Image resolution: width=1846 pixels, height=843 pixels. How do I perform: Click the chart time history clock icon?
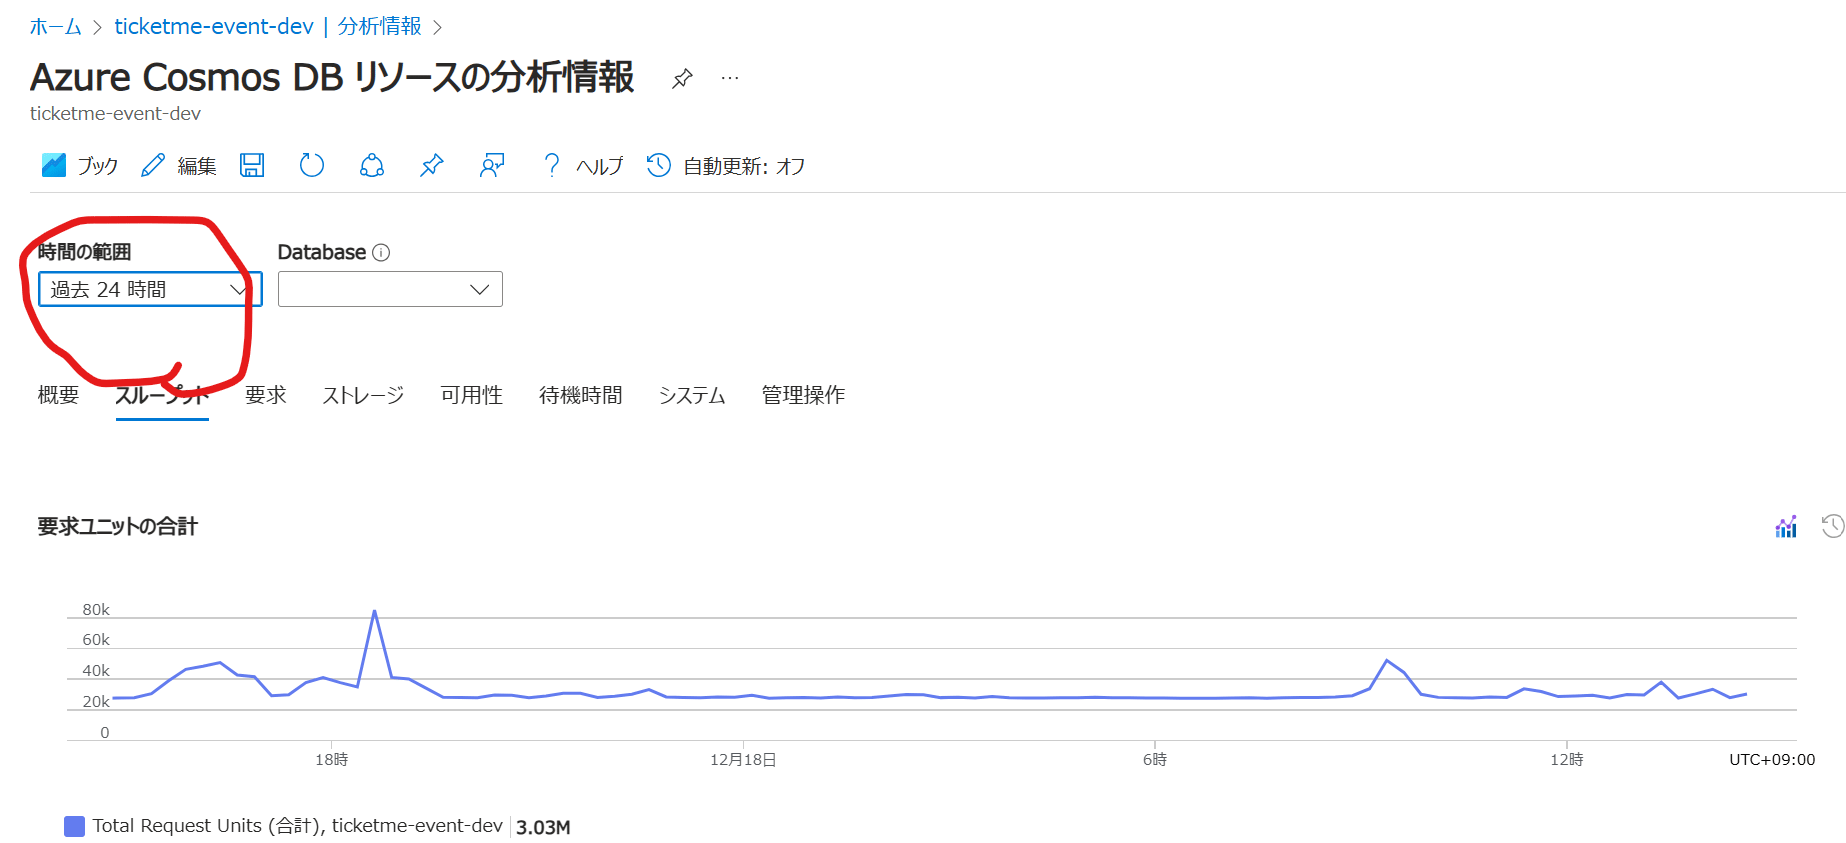(1832, 526)
